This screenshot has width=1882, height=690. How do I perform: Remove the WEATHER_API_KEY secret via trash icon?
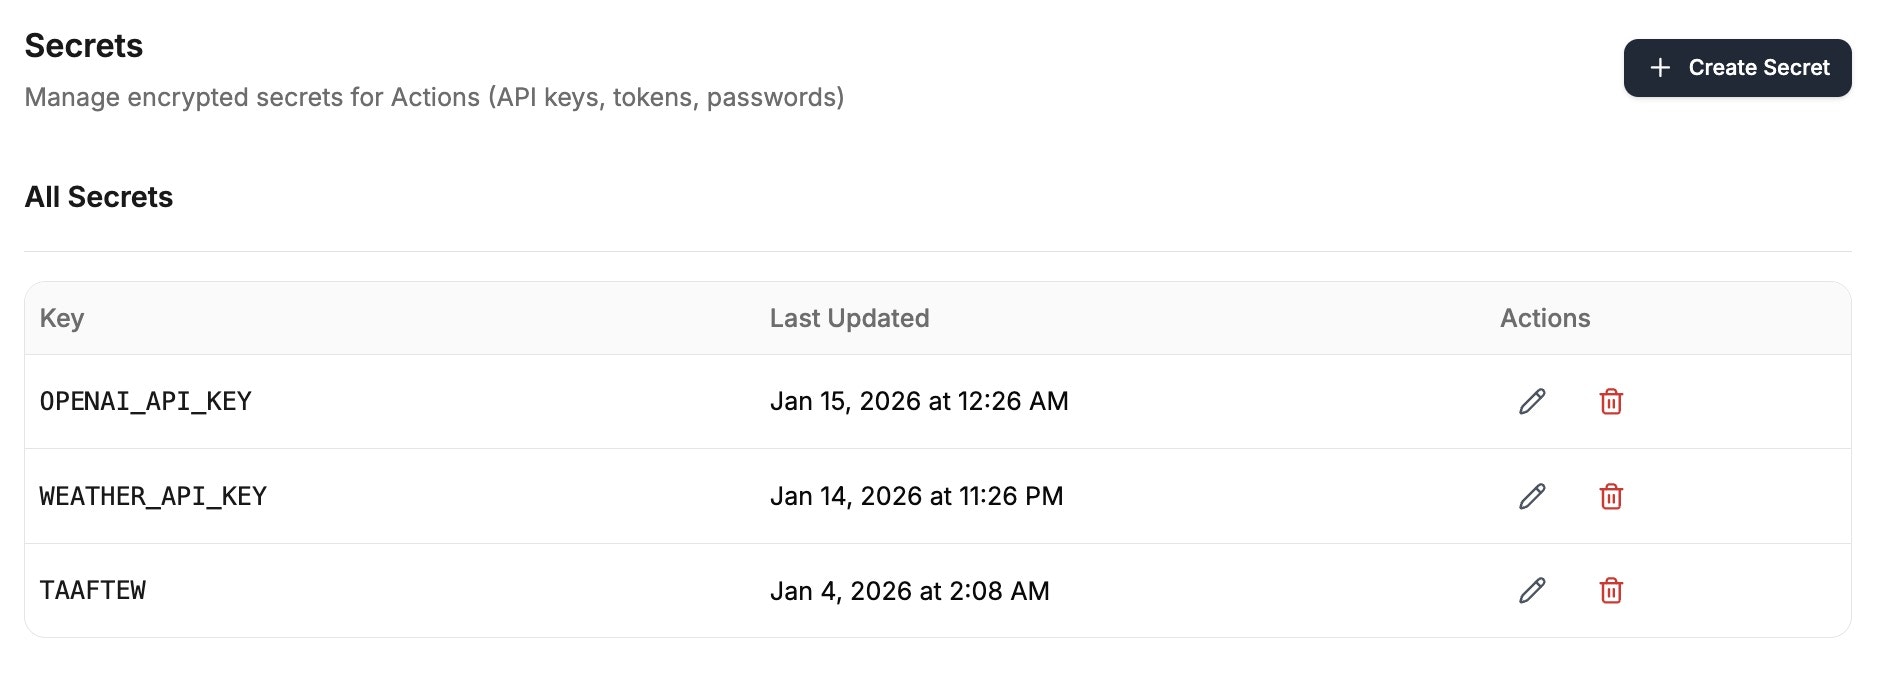pos(1611,496)
